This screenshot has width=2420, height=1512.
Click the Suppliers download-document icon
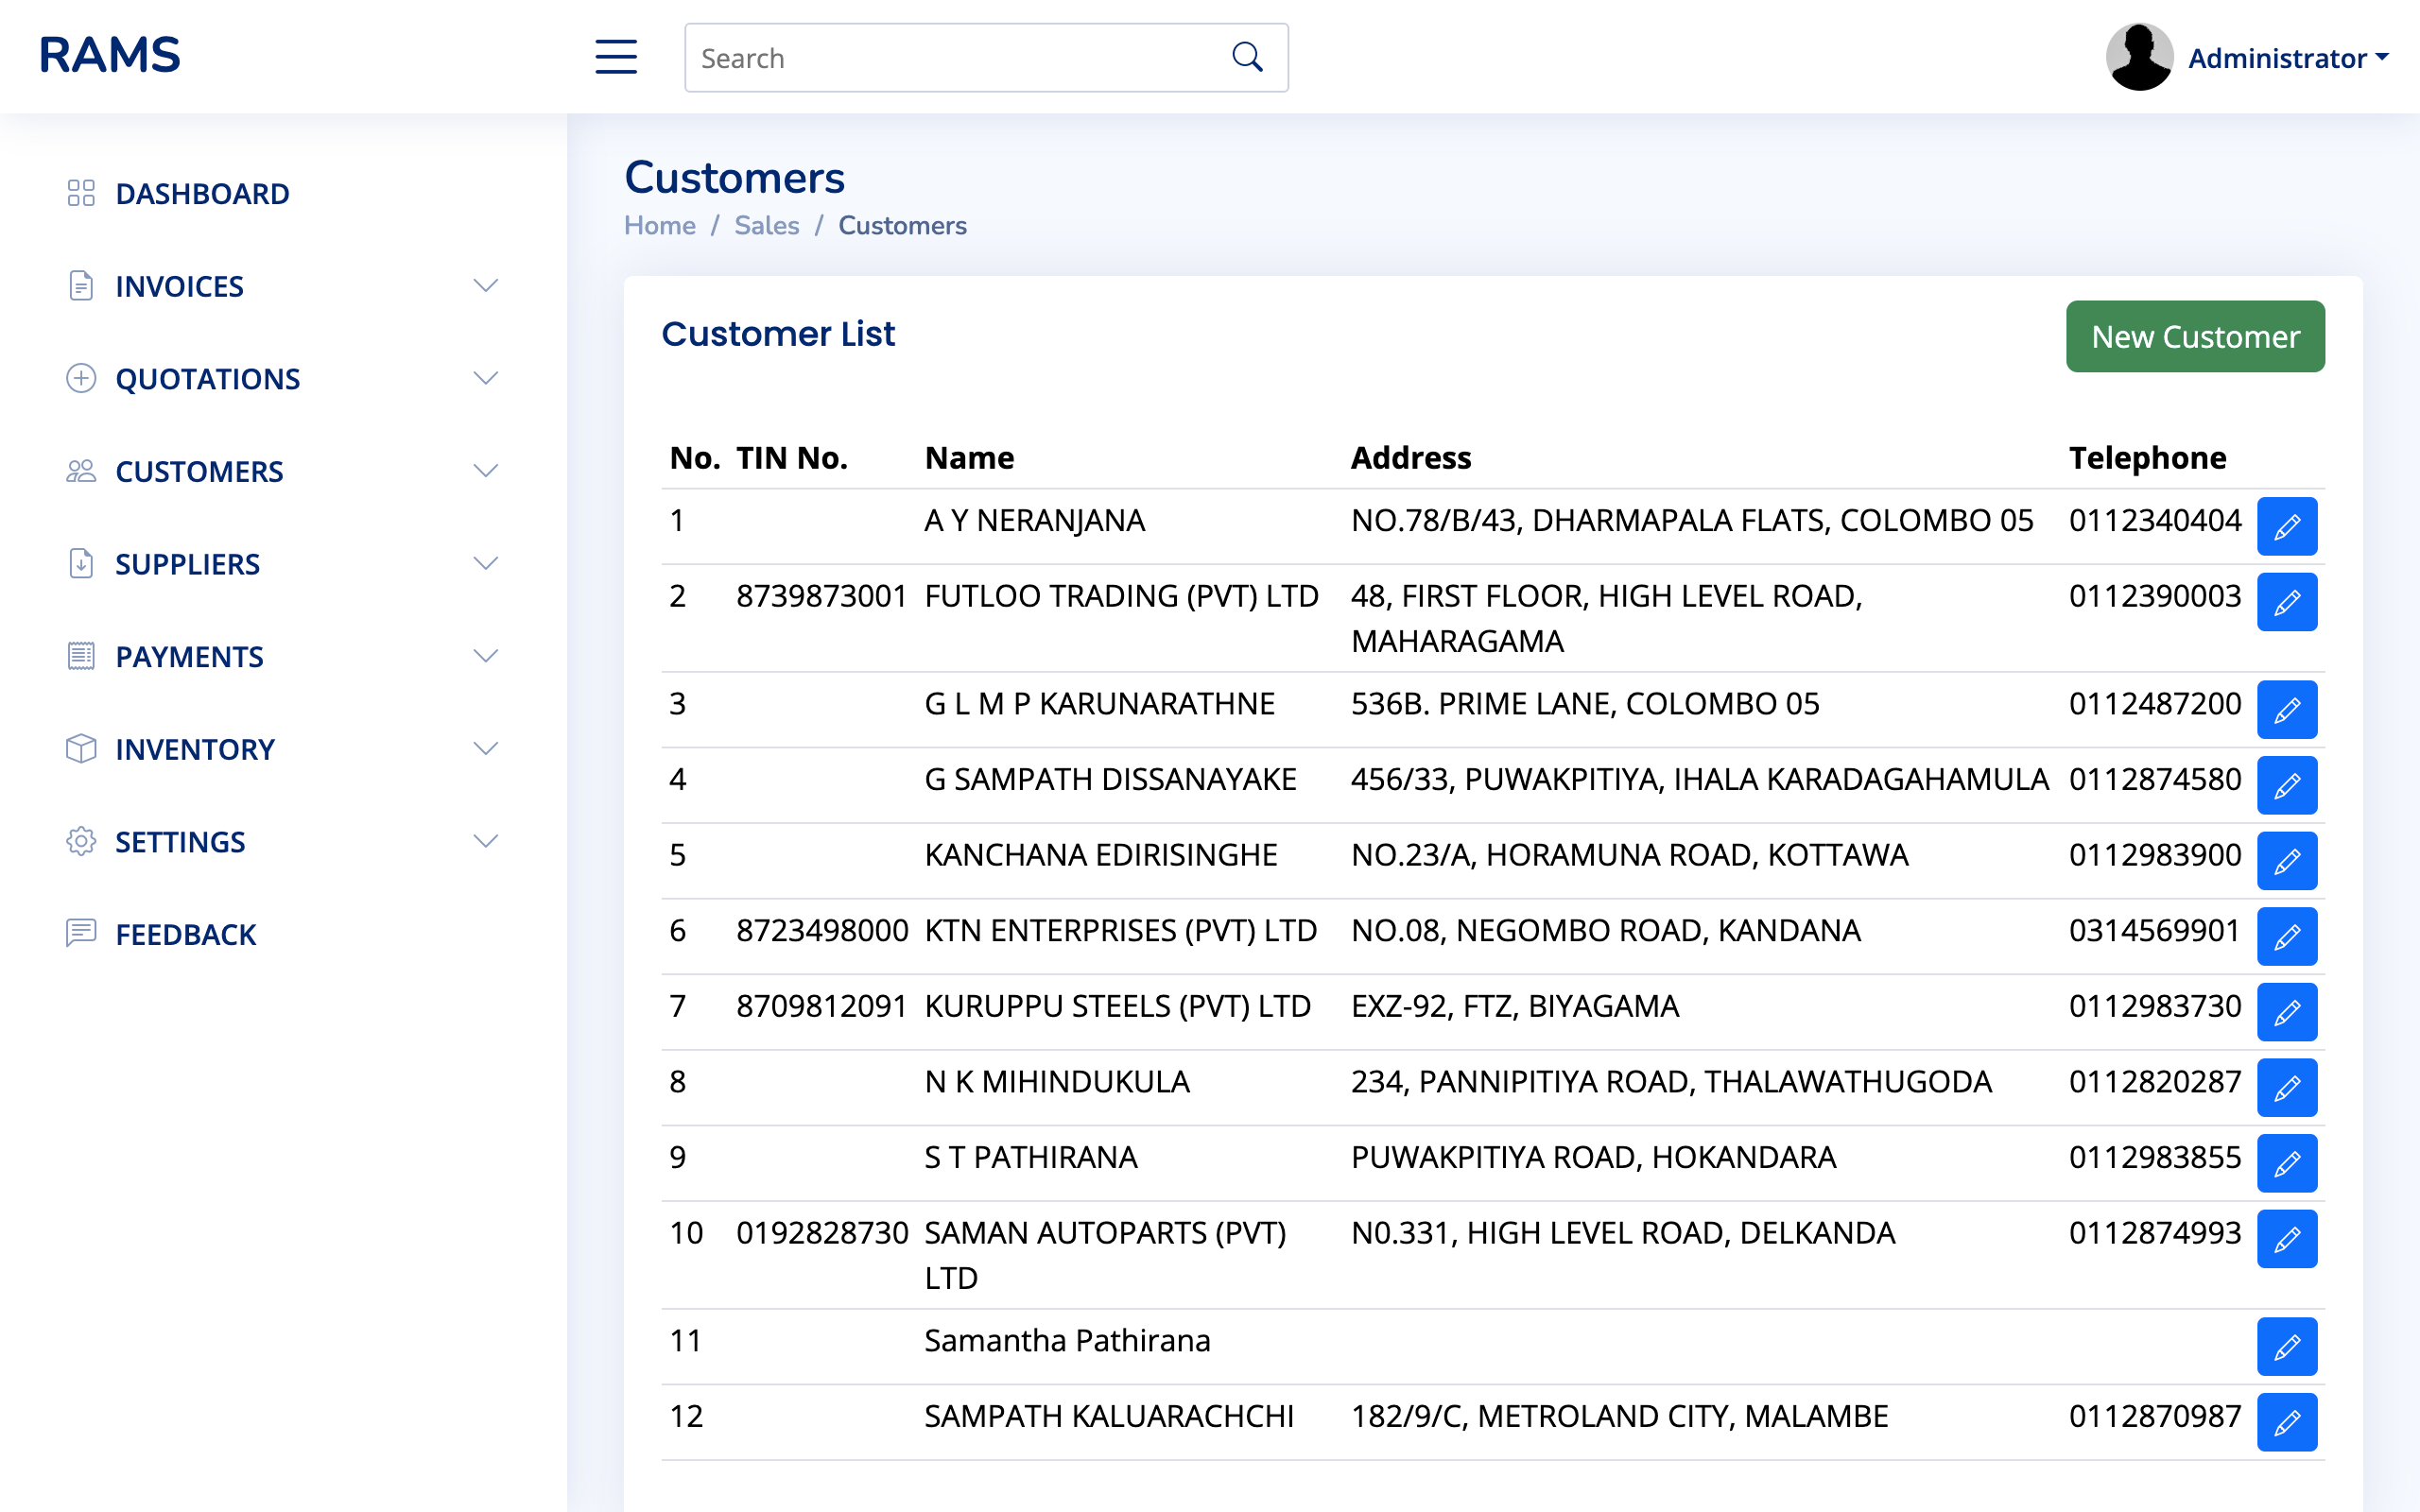tap(81, 563)
